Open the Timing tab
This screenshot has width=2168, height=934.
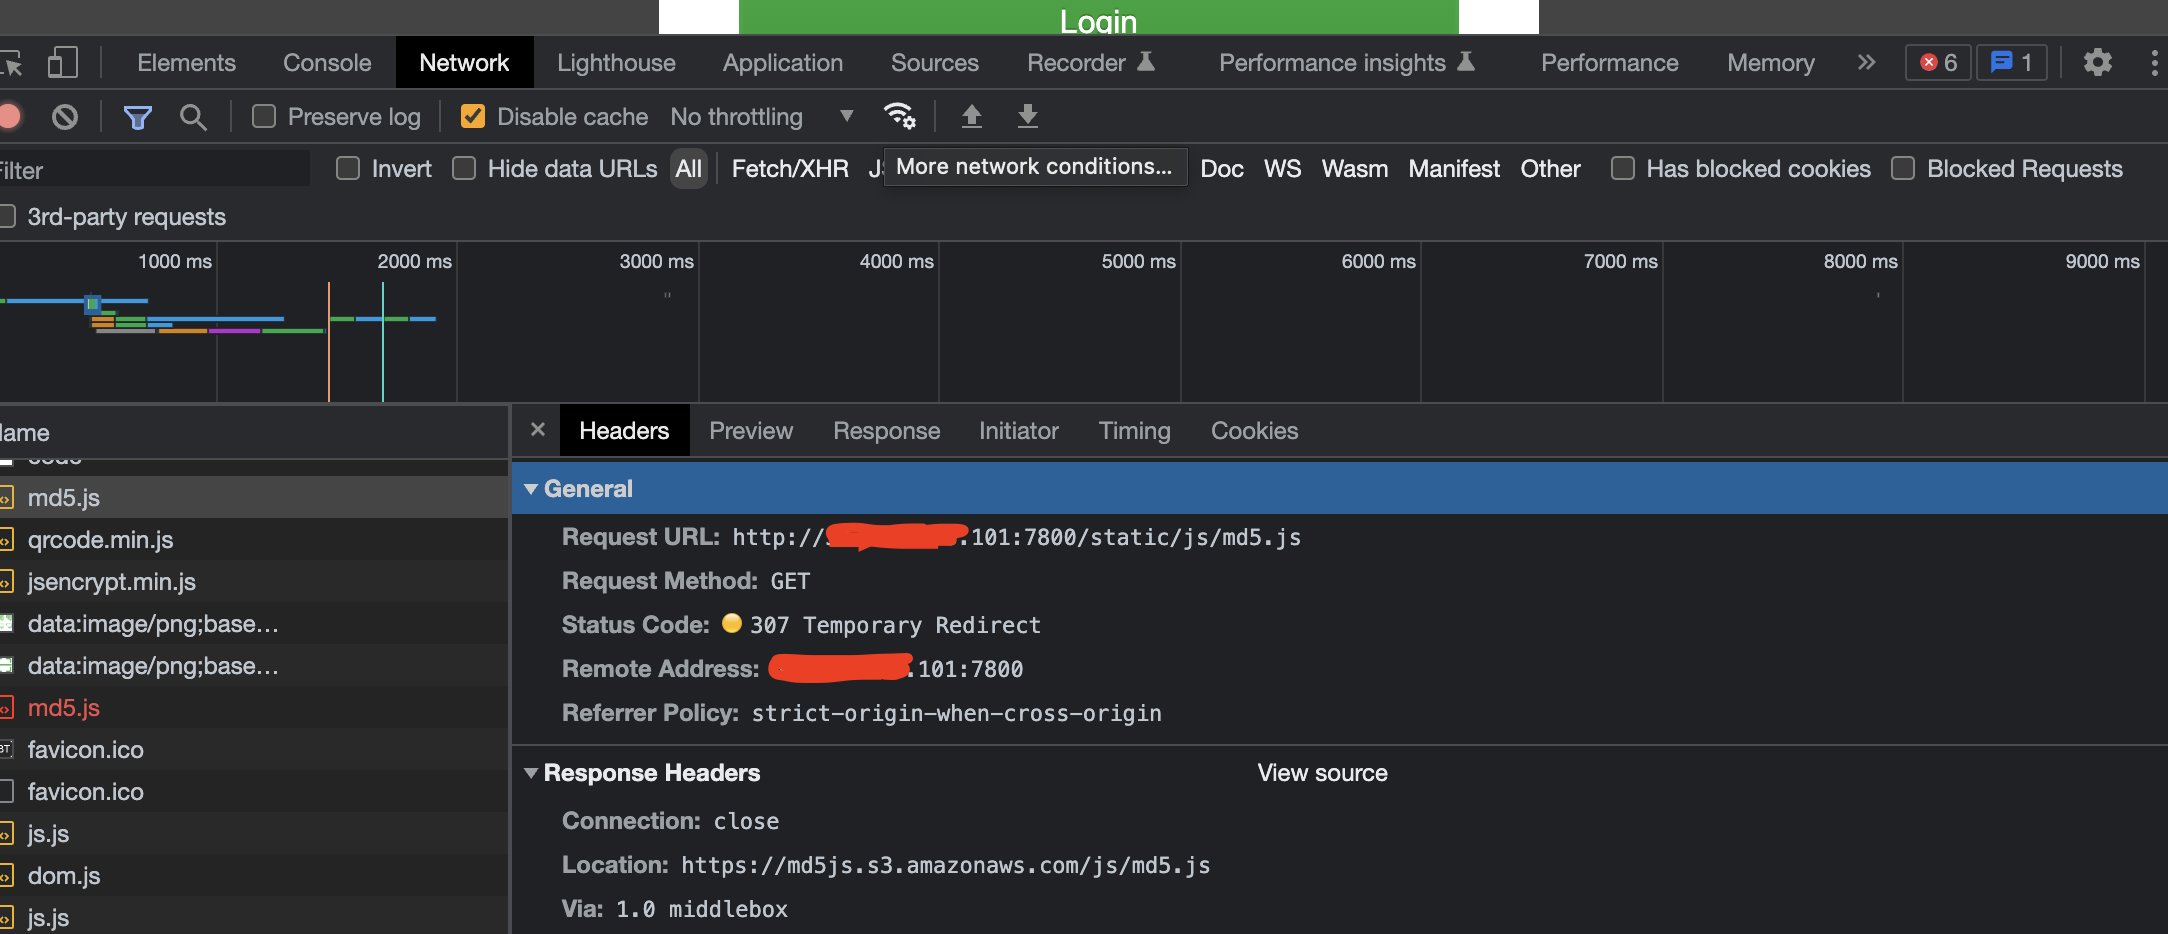(x=1134, y=431)
